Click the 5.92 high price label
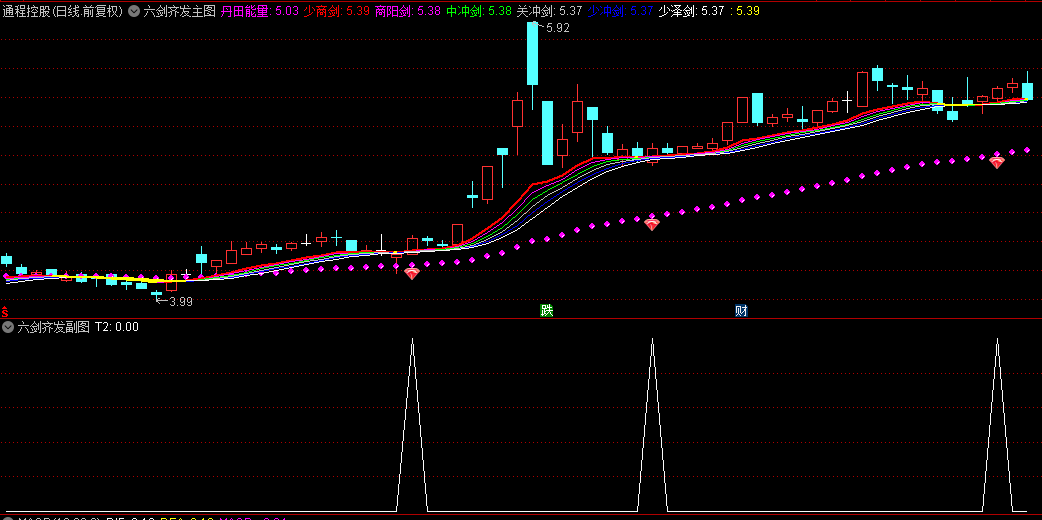1042x520 pixels. pyautogui.click(x=553, y=28)
